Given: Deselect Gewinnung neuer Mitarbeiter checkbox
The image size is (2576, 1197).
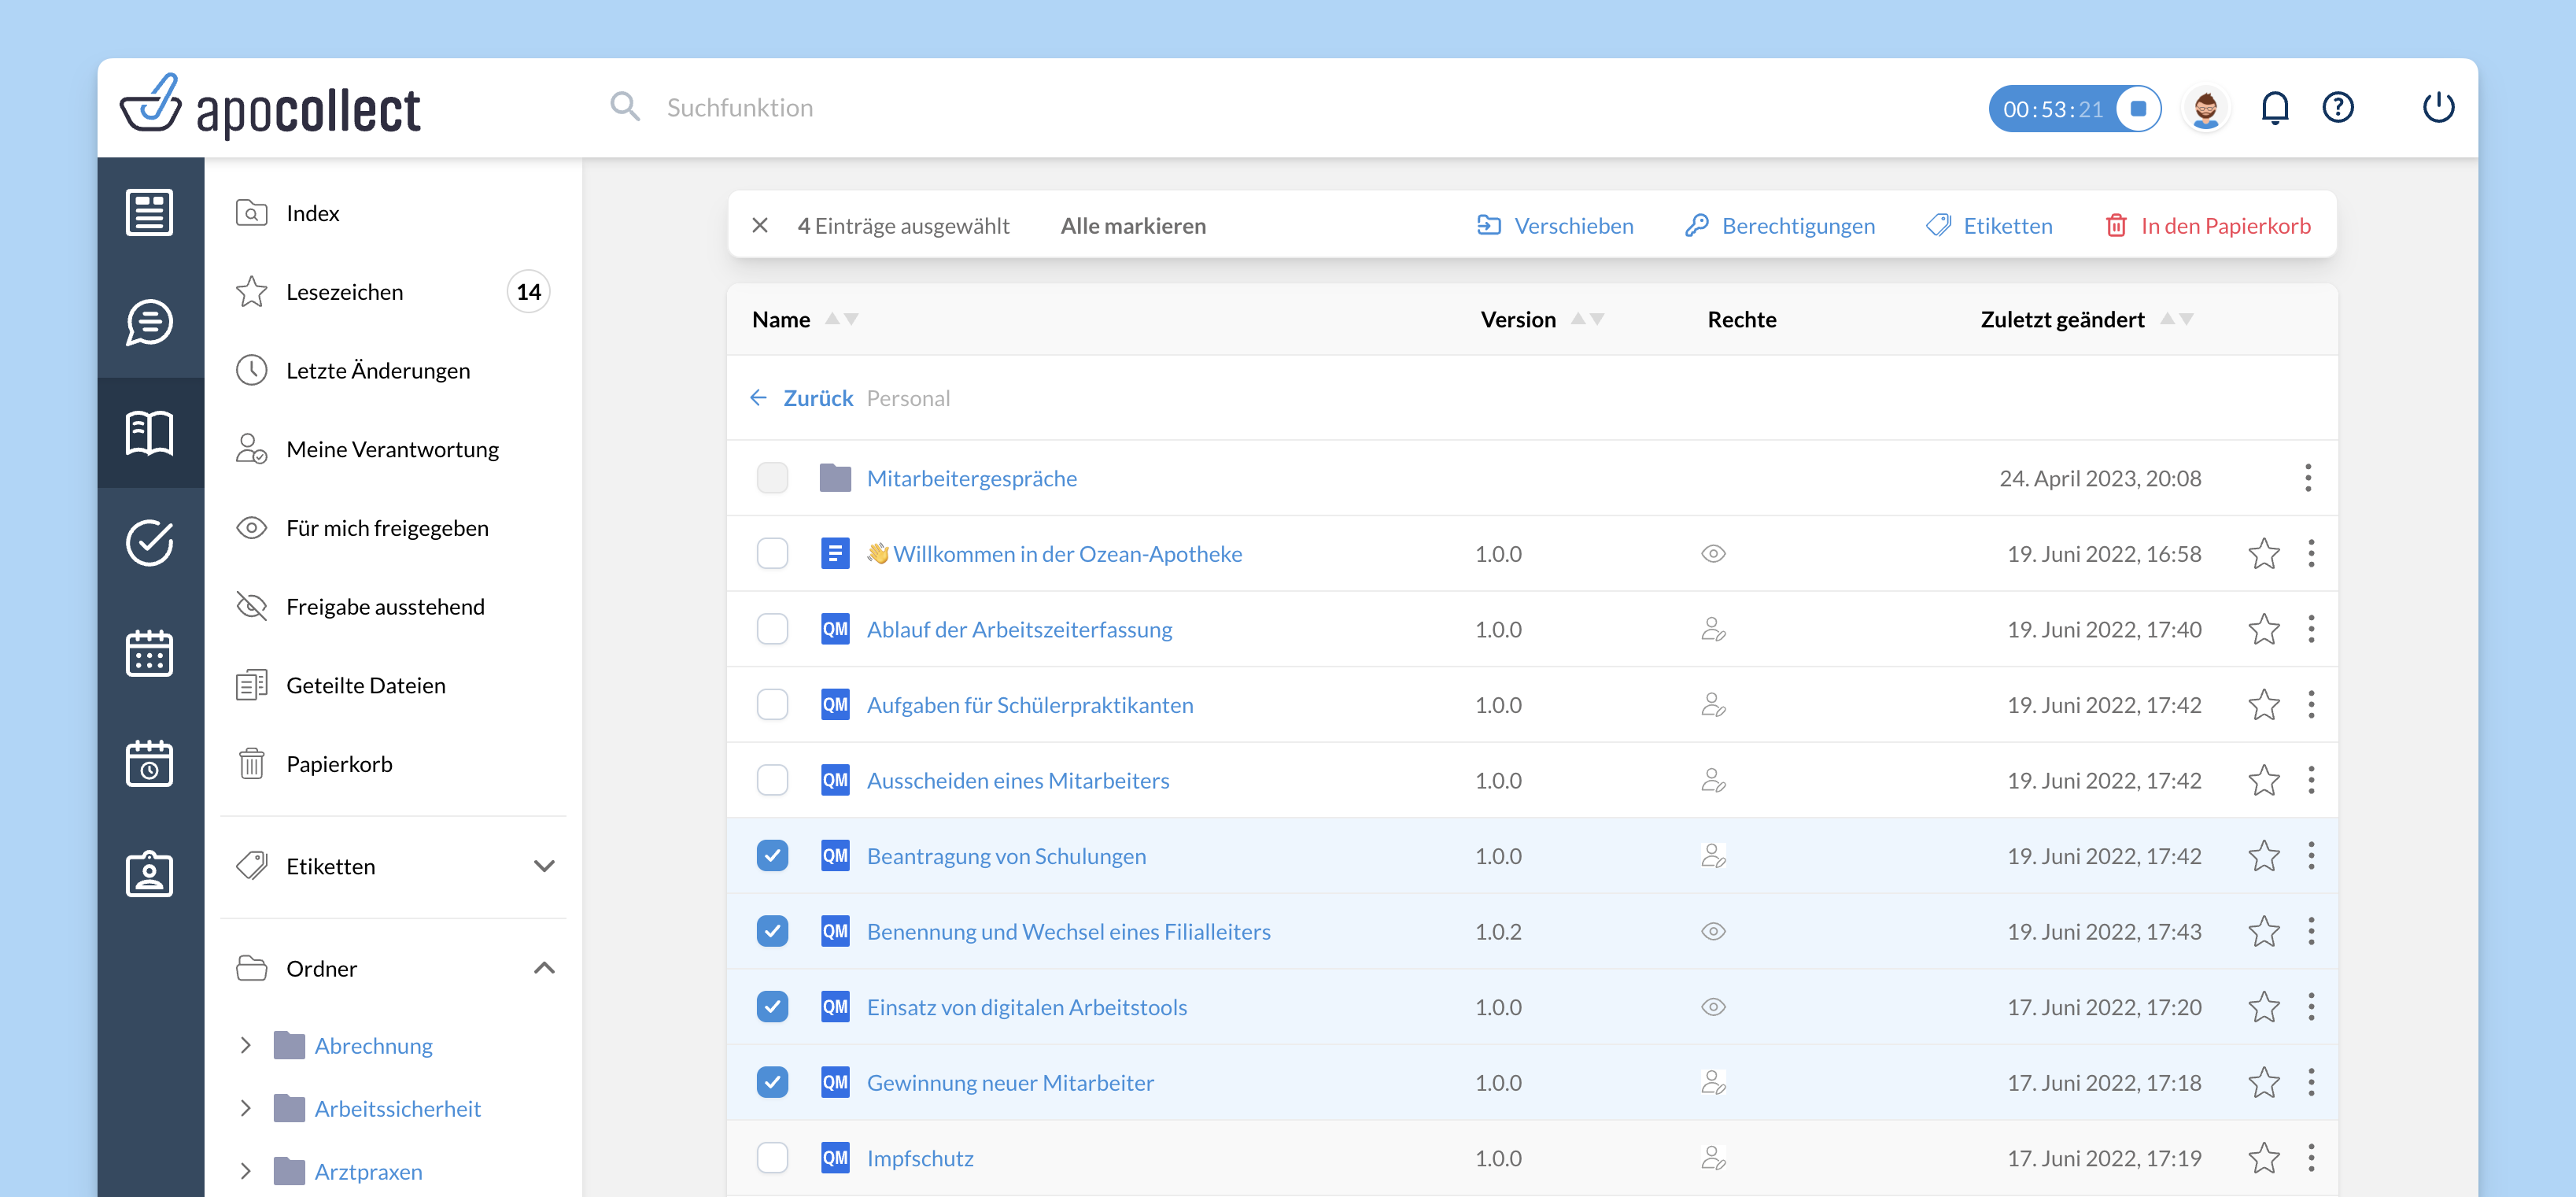Looking at the screenshot, I should pos(772,1082).
